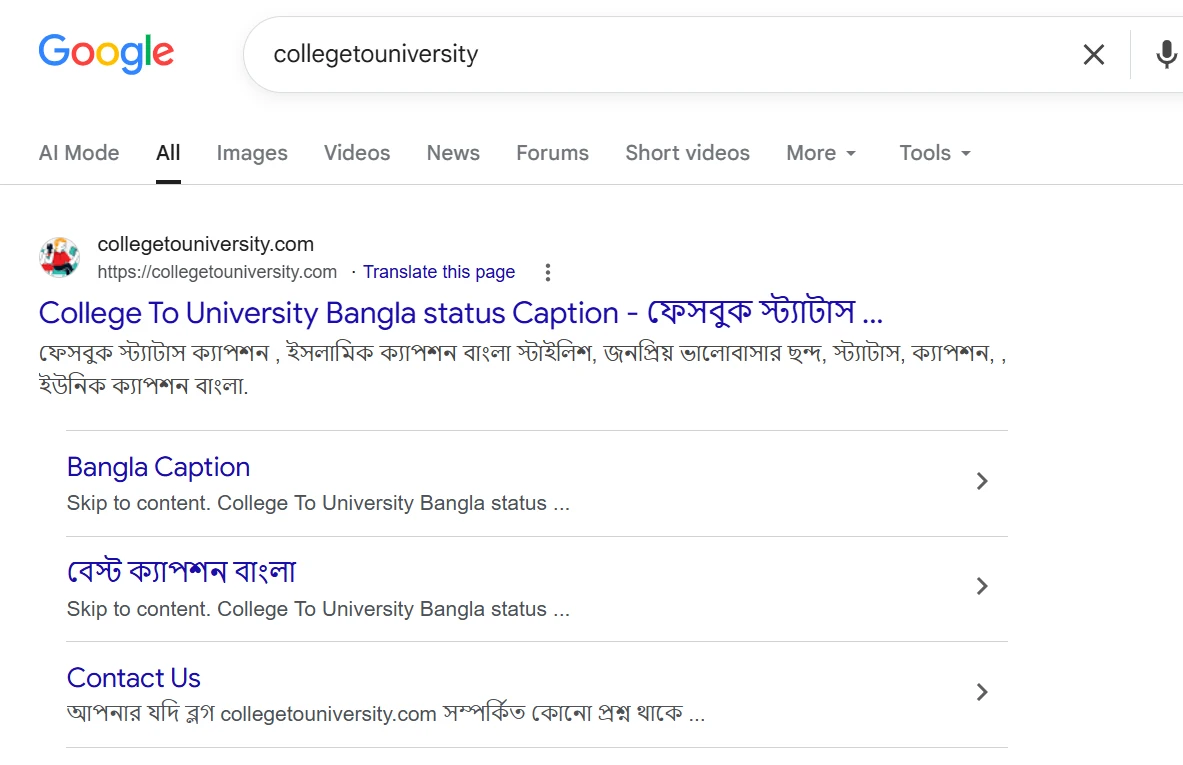Open the Contact Us sitelink

click(x=134, y=678)
